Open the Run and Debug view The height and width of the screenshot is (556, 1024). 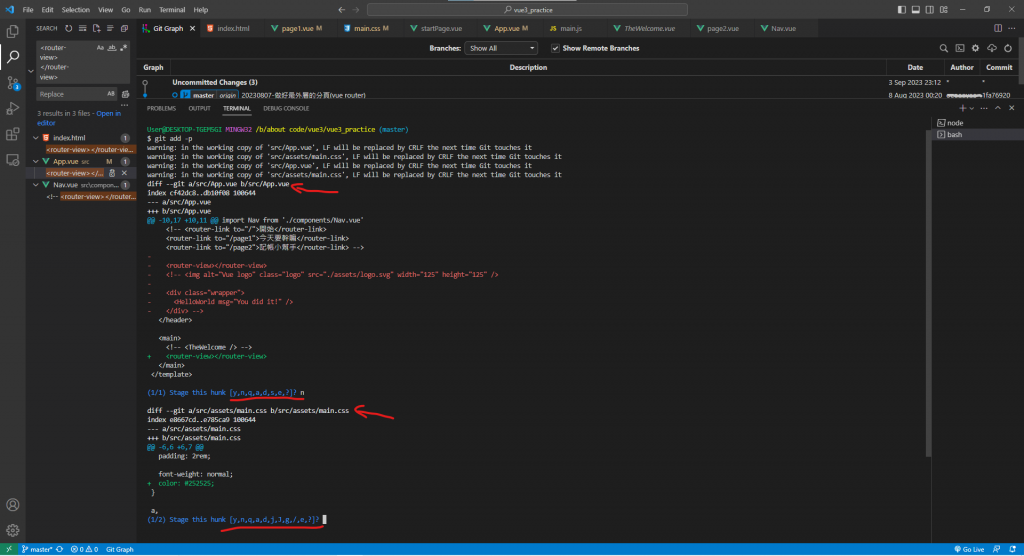tap(12, 108)
